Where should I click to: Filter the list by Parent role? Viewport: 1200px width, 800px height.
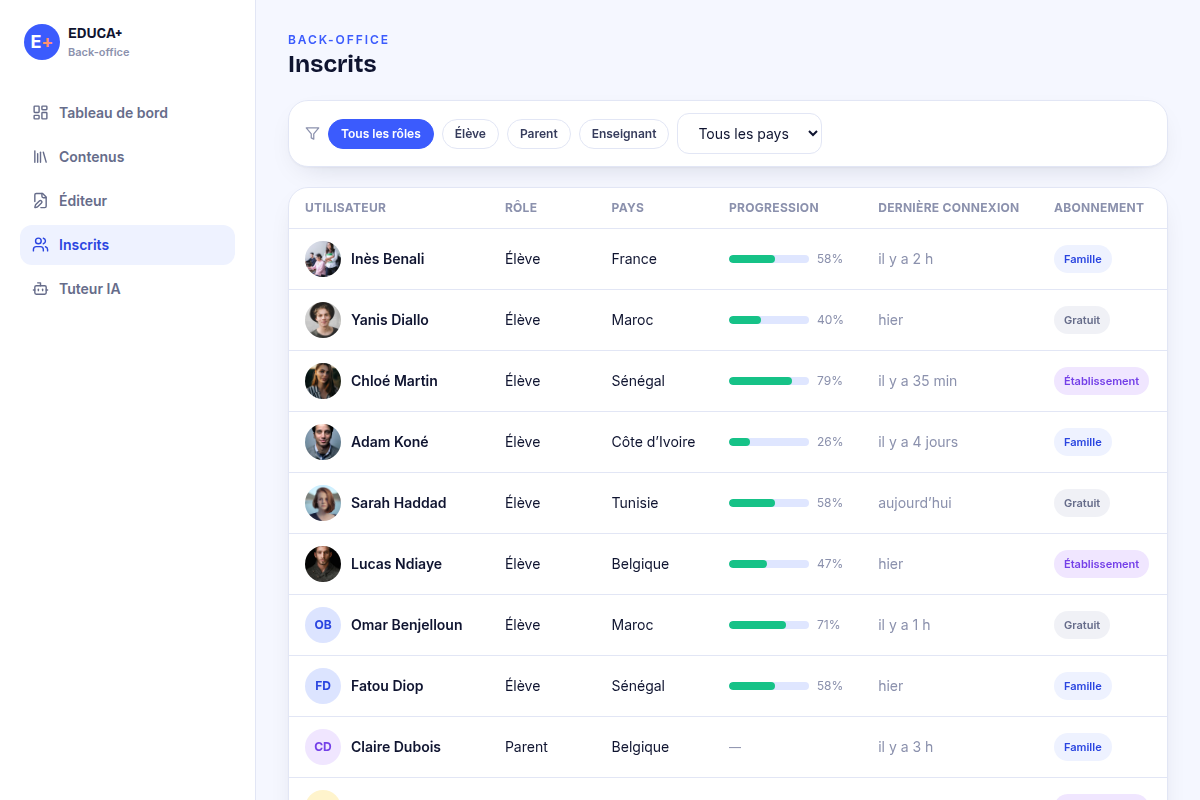point(539,134)
